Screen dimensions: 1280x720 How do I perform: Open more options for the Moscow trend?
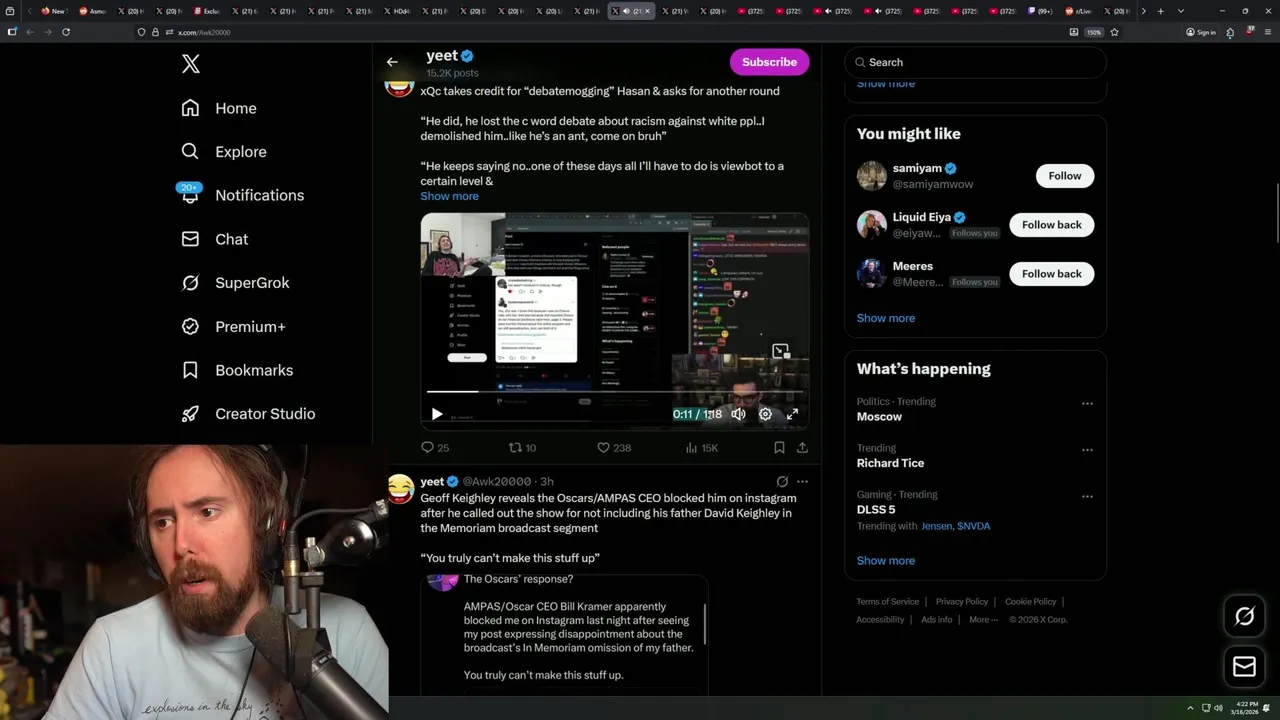point(1087,404)
